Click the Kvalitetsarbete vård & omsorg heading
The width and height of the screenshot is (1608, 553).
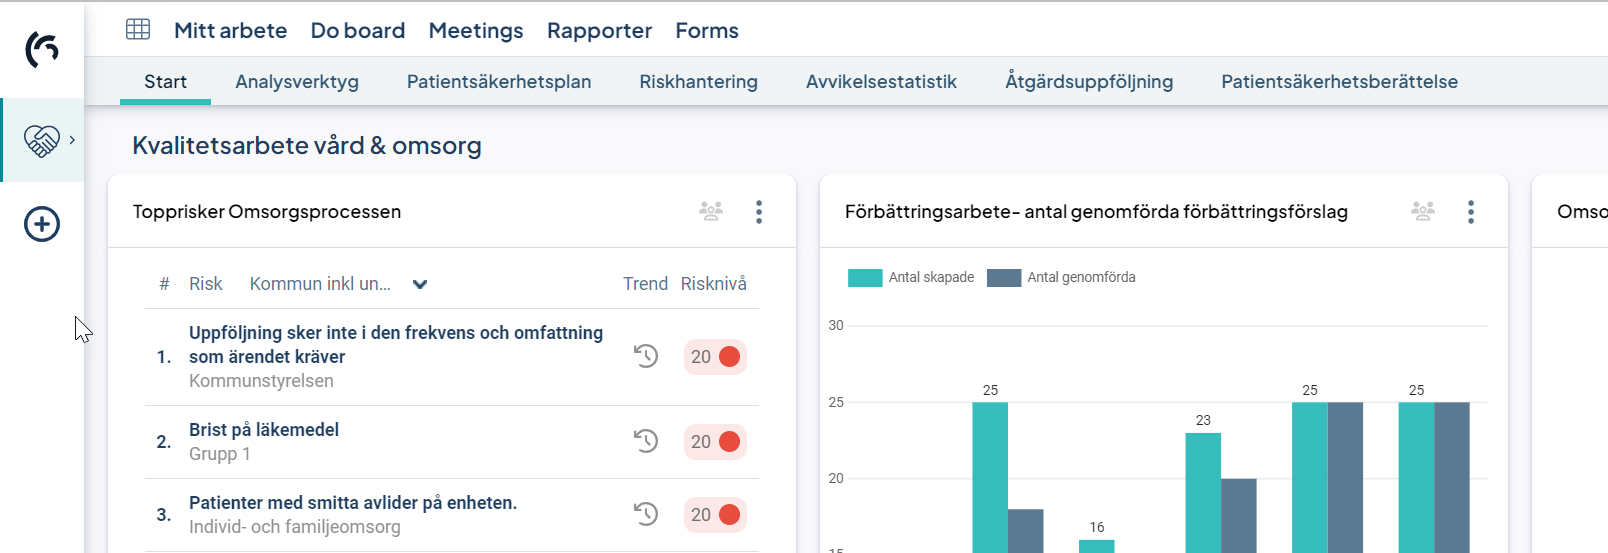307,146
